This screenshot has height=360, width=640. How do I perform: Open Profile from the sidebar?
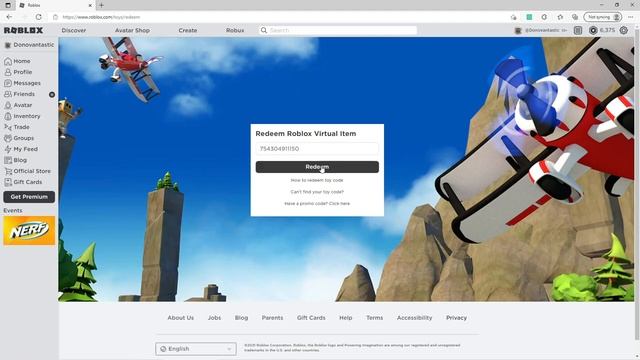tap(18, 72)
